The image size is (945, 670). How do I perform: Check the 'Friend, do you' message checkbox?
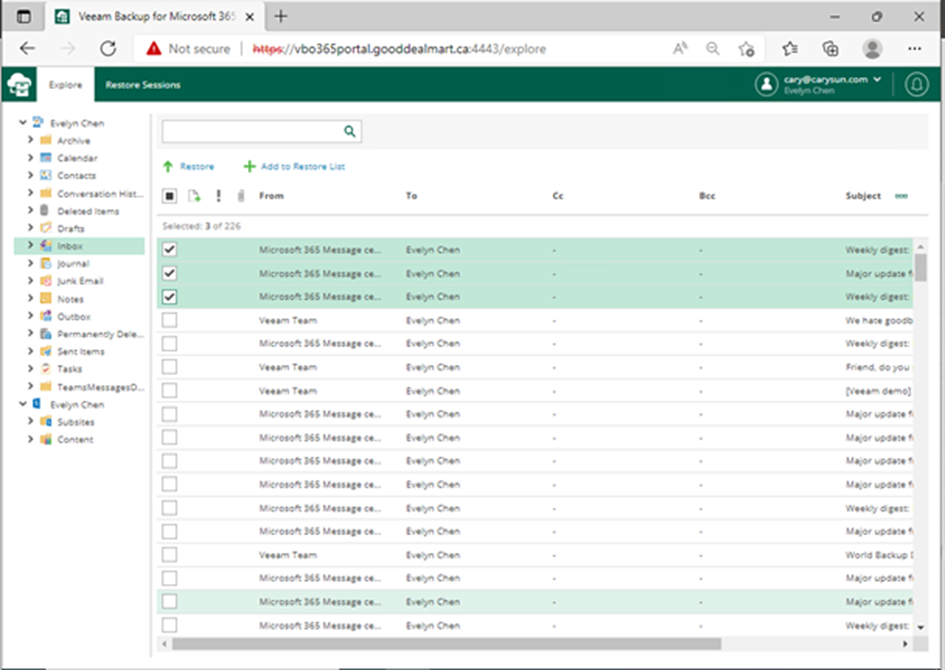[169, 367]
